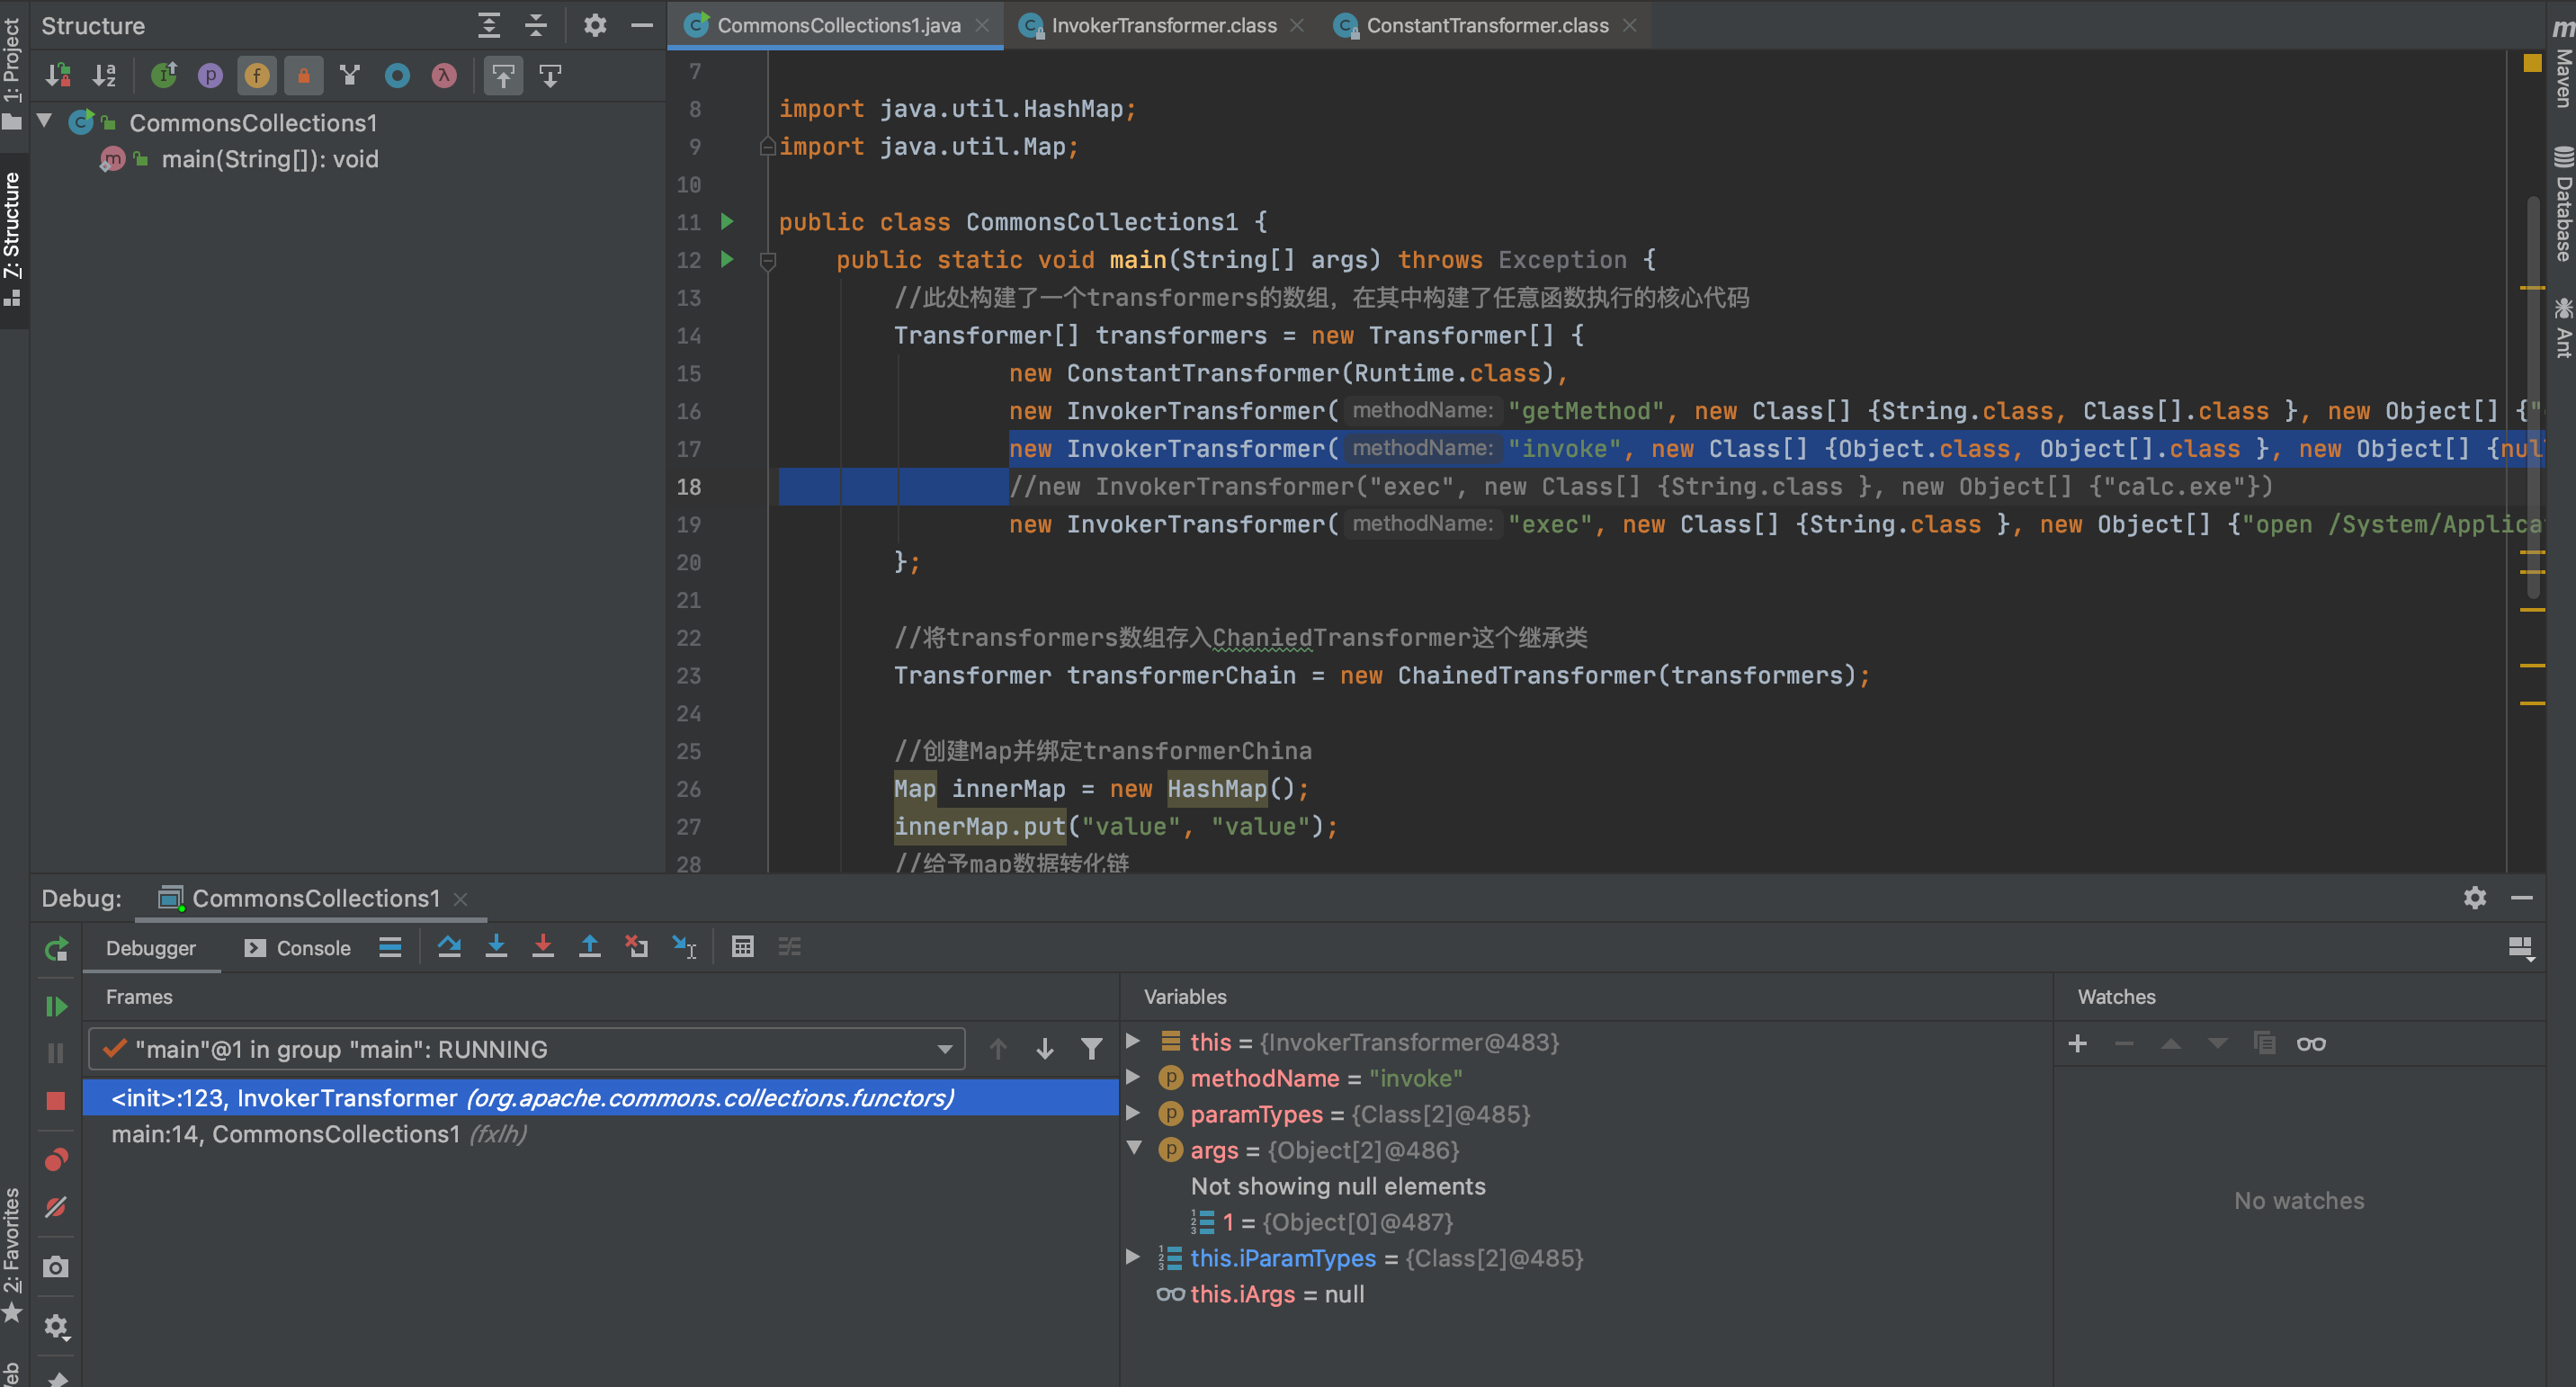Drop Frame in debugger
The image size is (2576, 1387).
(x=637, y=946)
